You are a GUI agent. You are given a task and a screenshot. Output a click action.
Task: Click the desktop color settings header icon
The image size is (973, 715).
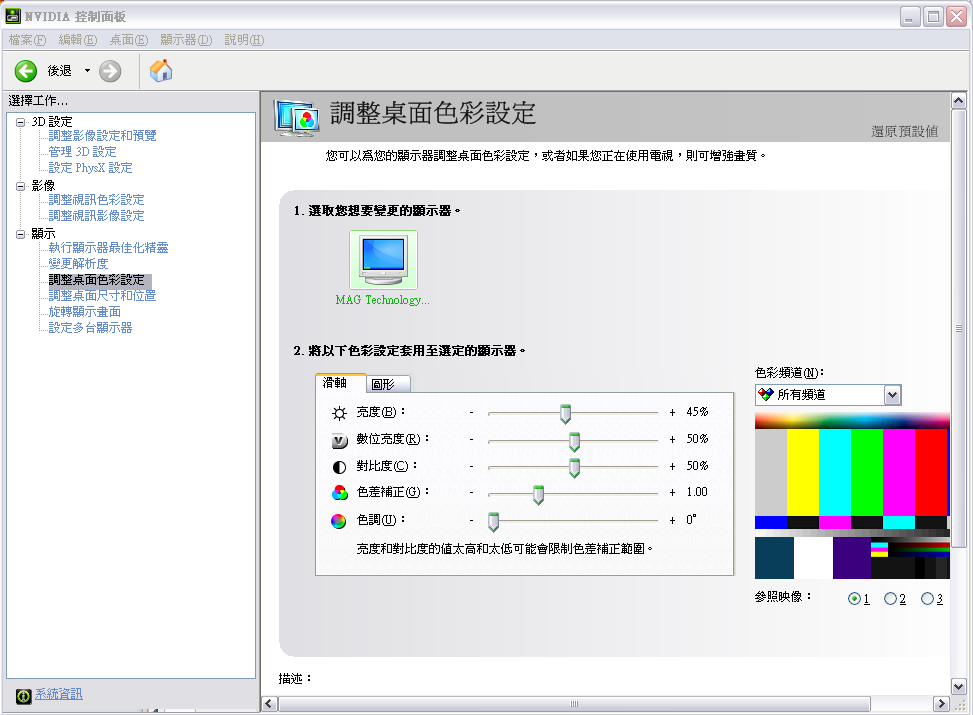[x=297, y=117]
